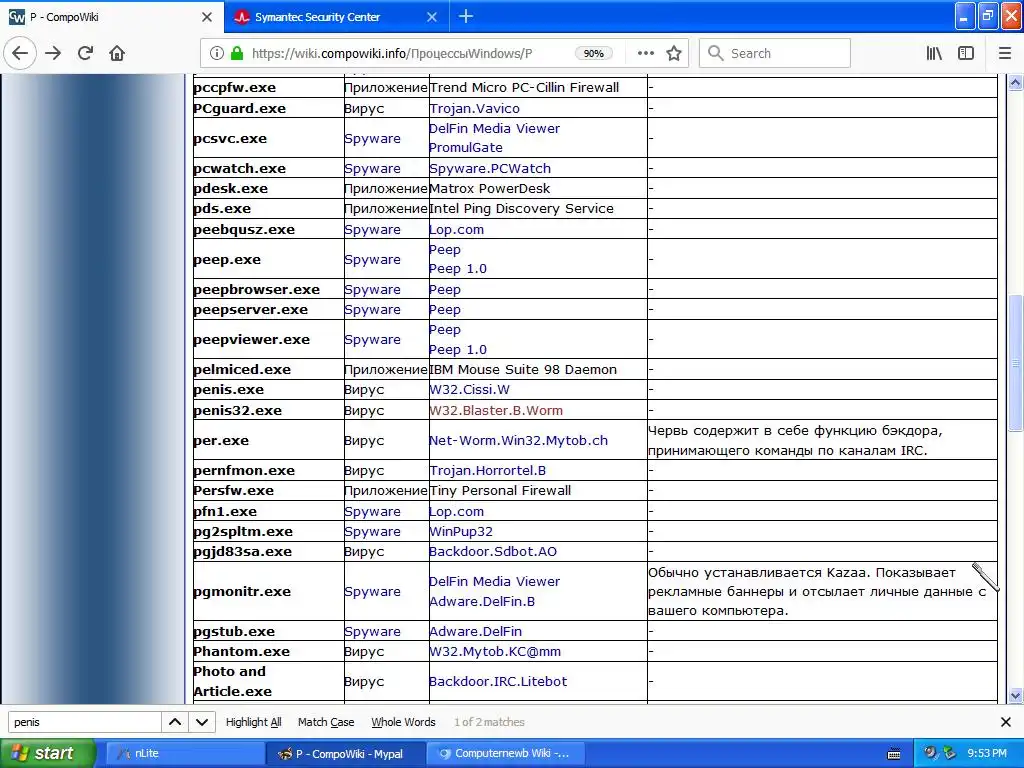Switch to nLite taskbar window
This screenshot has width=1024, height=768.
tap(183, 753)
